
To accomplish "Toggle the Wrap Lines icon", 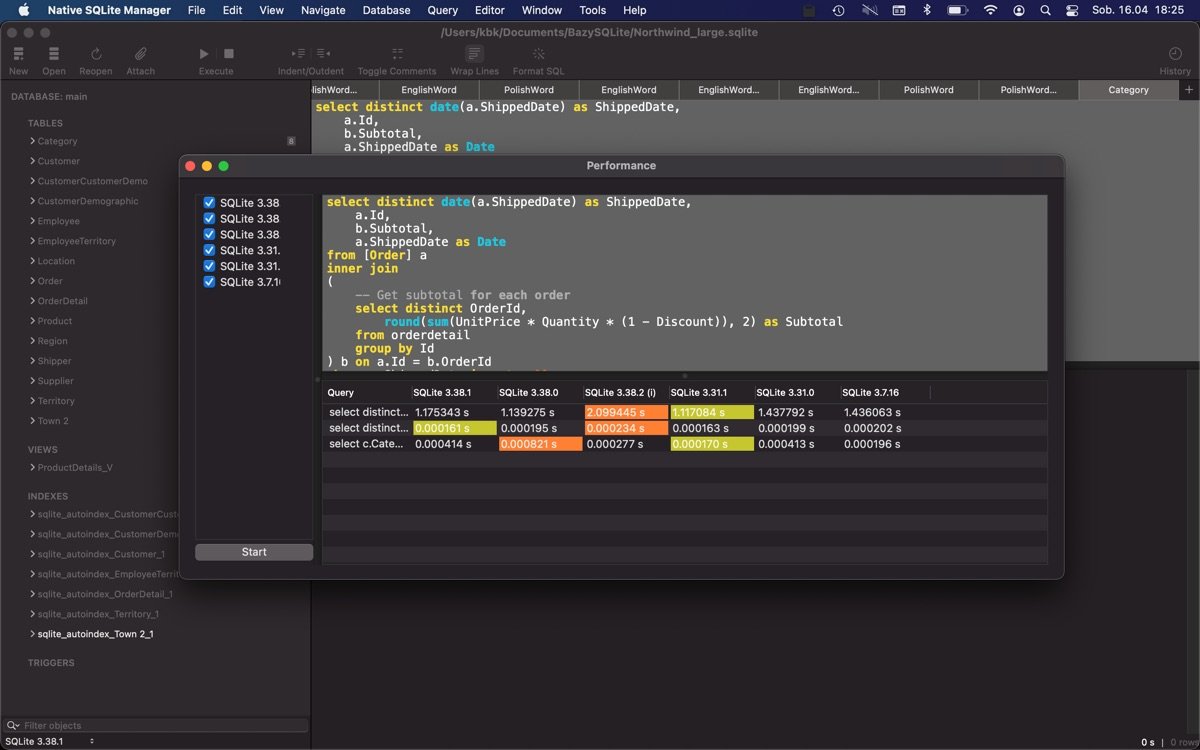I will (x=473, y=54).
